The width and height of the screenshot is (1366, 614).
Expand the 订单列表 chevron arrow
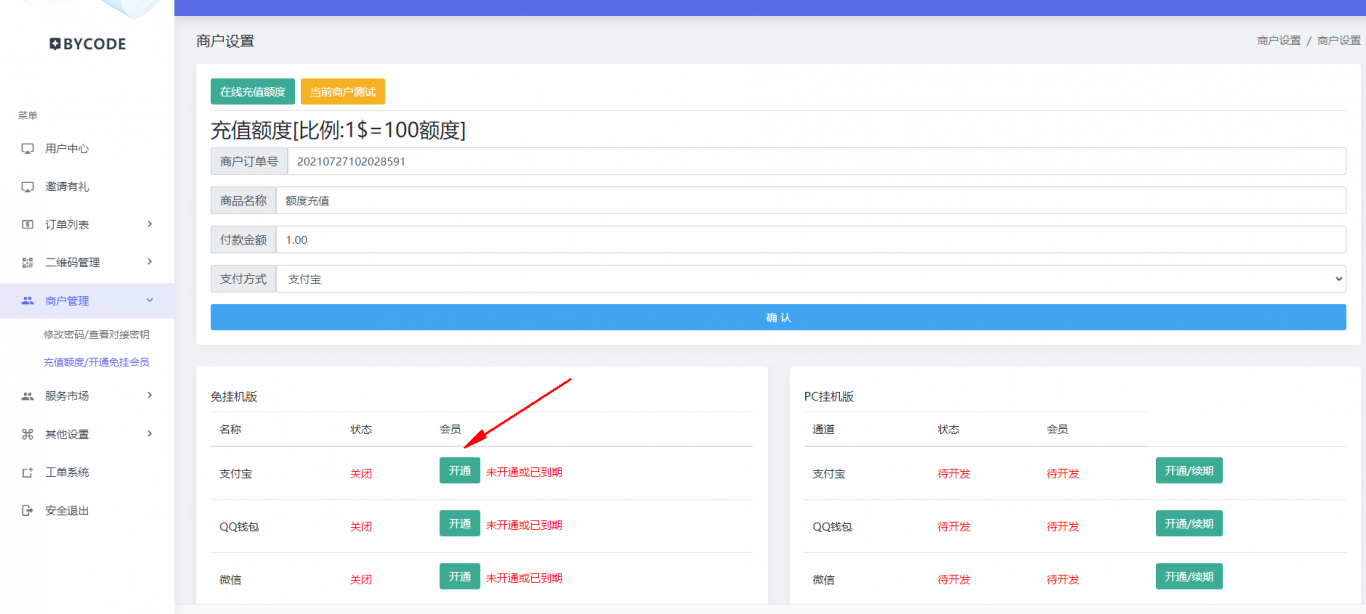point(150,224)
